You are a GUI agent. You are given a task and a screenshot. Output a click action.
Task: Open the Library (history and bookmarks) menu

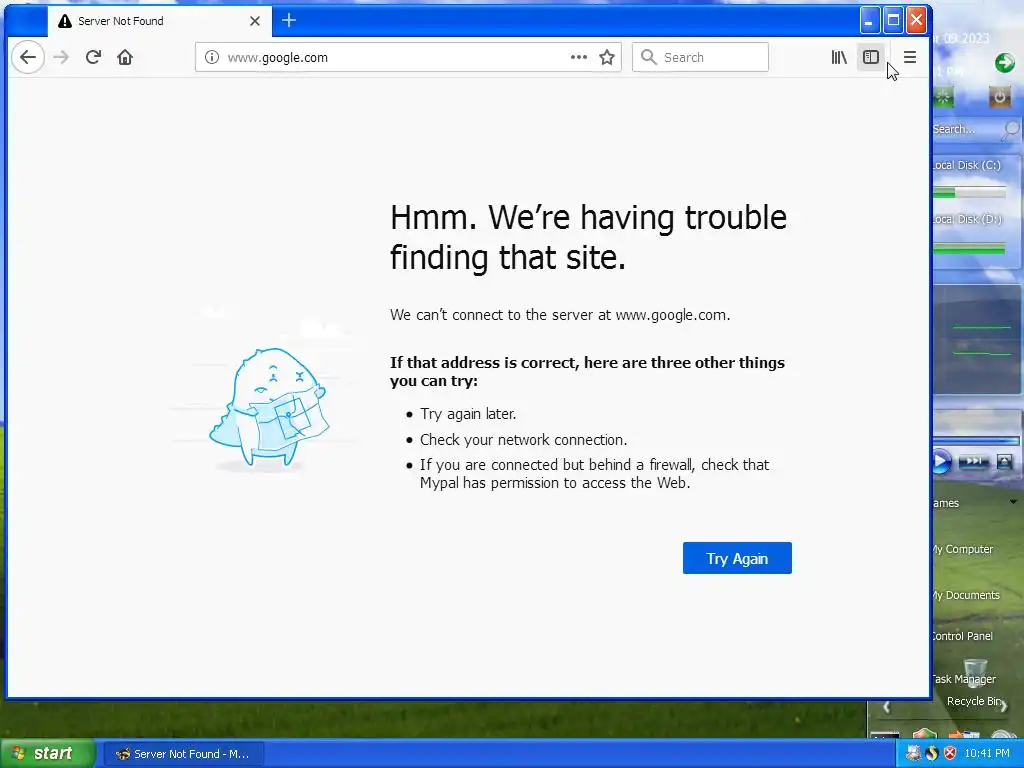click(839, 57)
